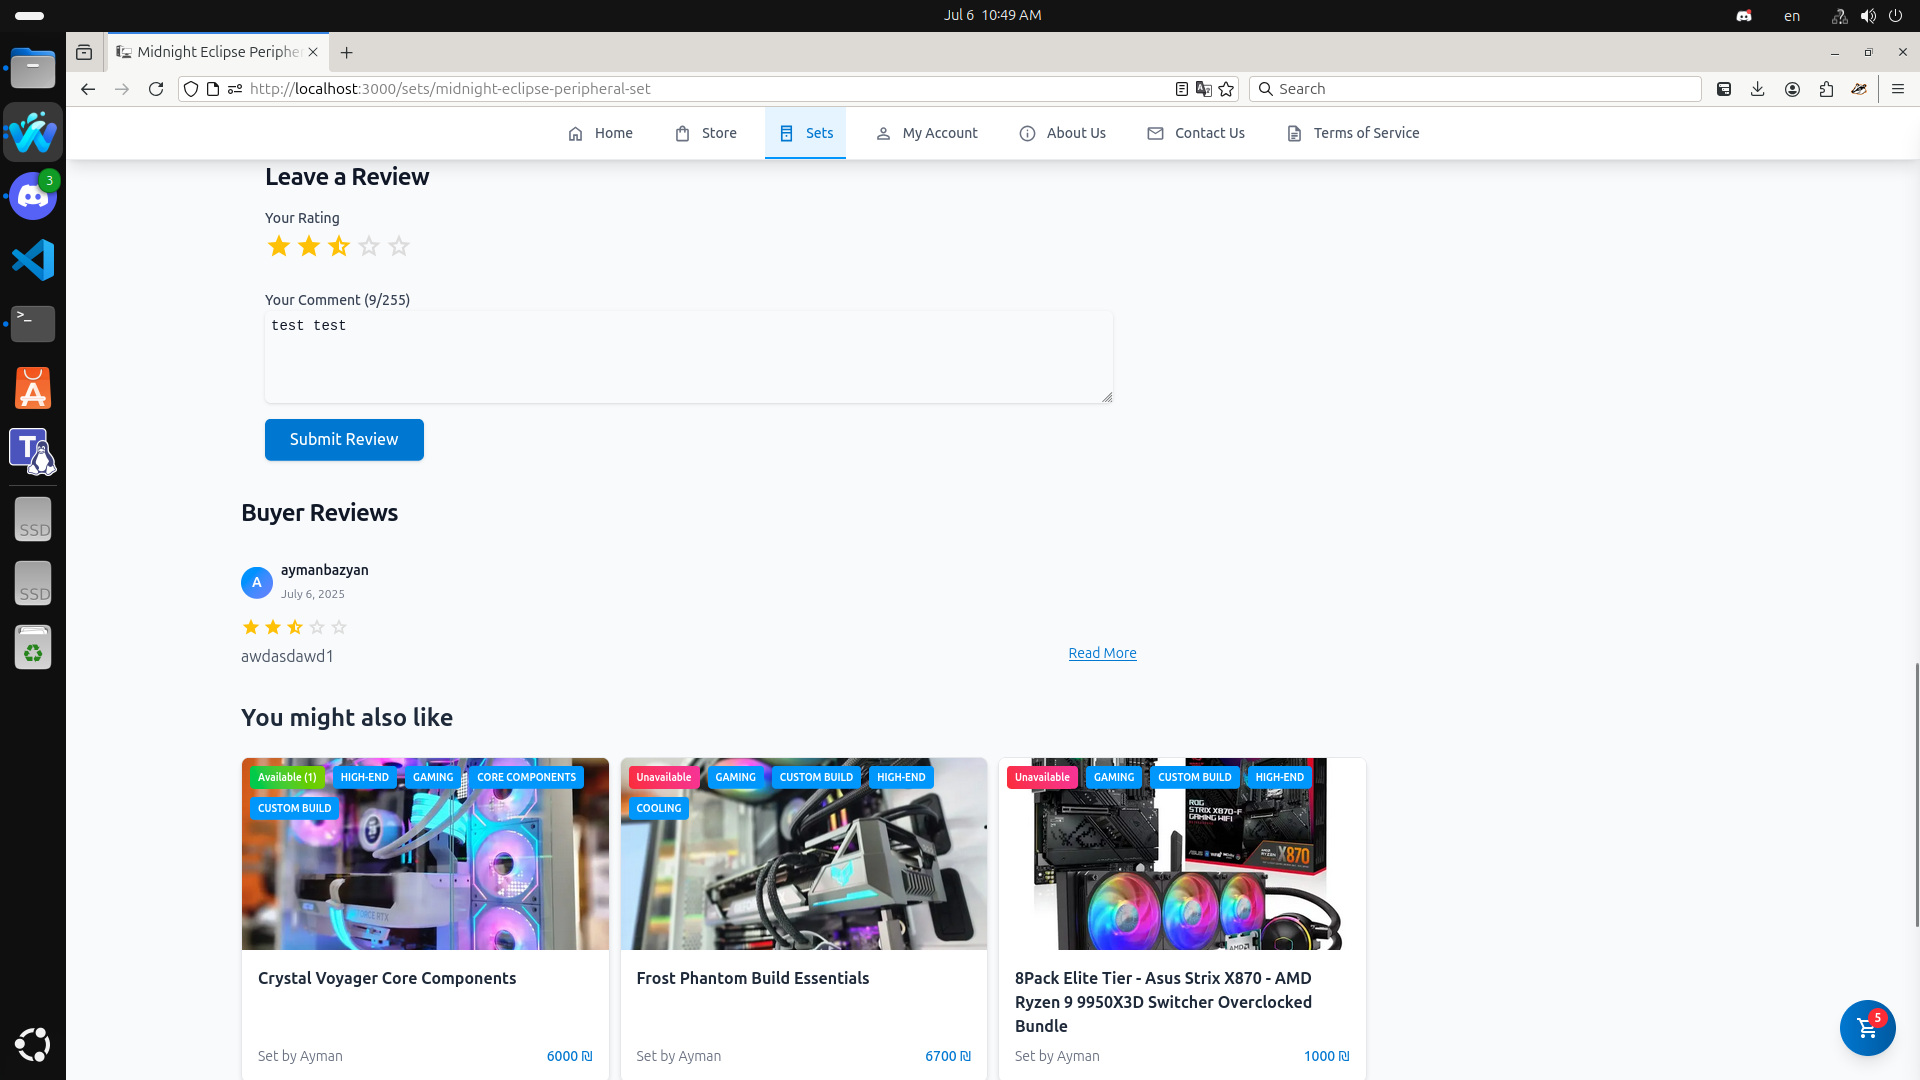
Task: Select the third rating star
Action: (x=339, y=246)
